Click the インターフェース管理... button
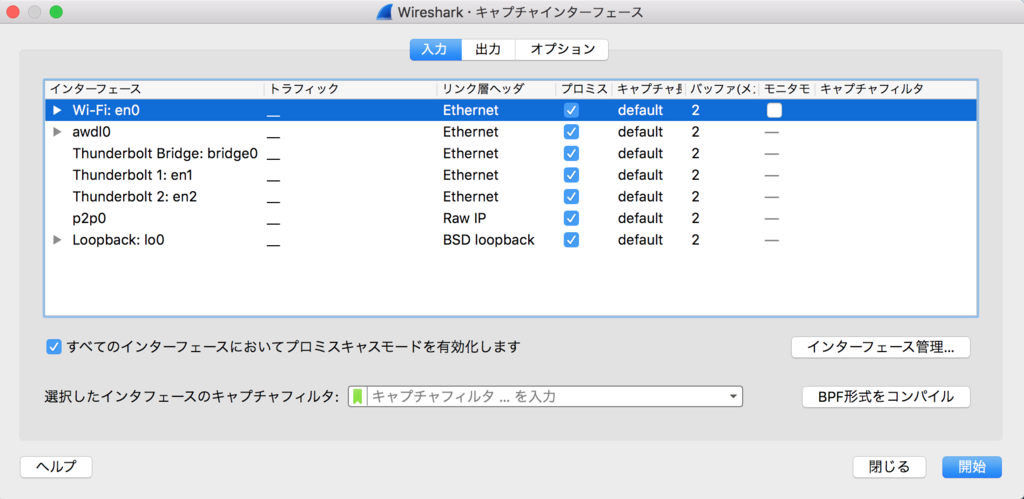 (x=880, y=347)
